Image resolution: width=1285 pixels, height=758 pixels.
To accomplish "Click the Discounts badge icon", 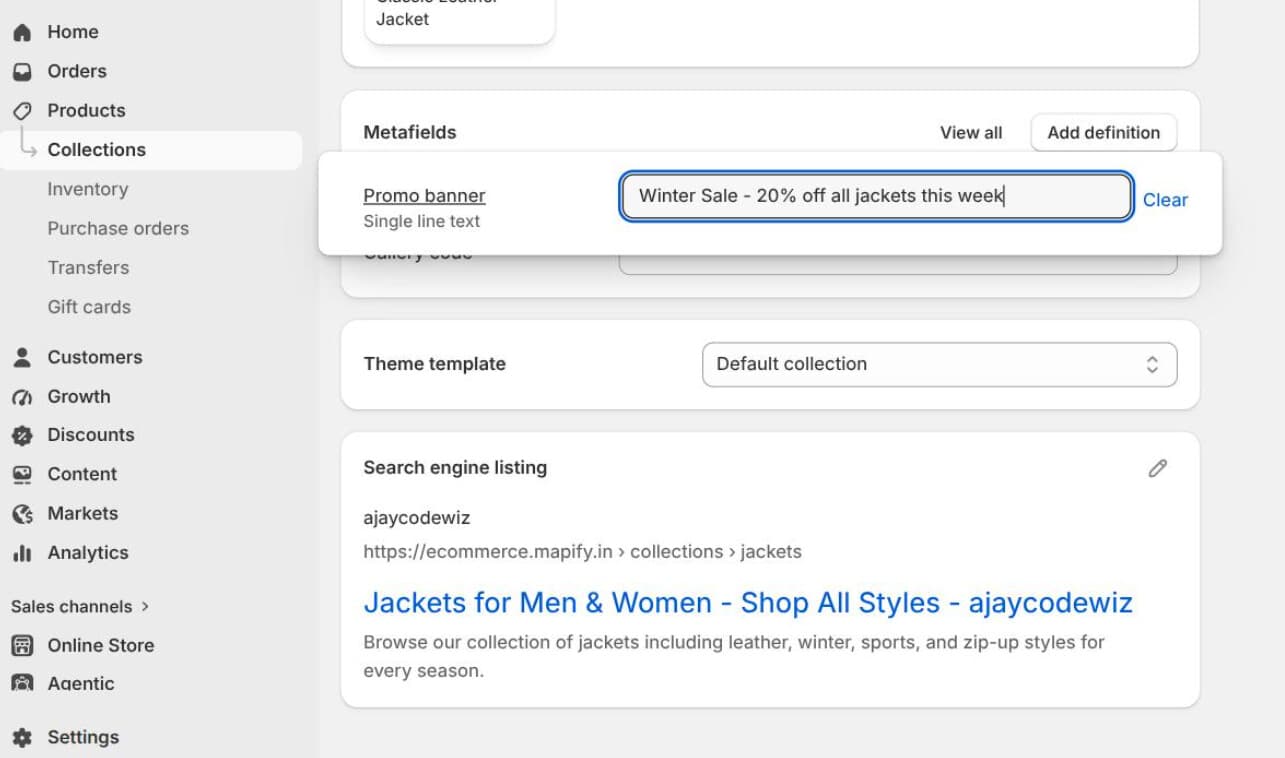I will (22, 435).
